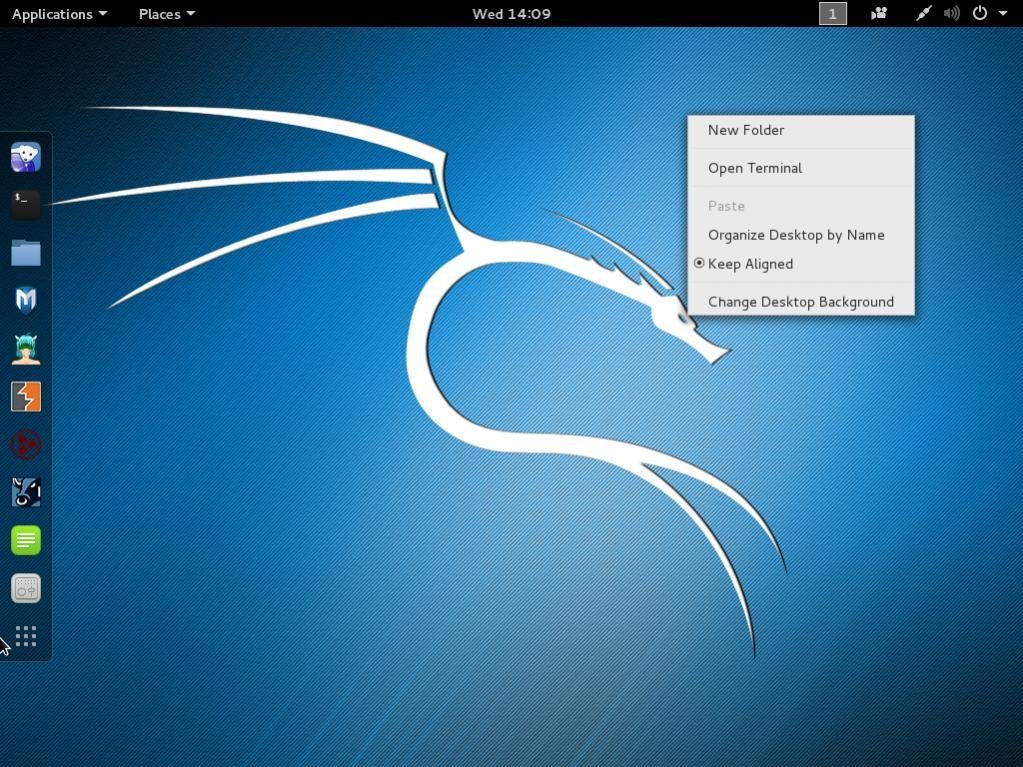The width and height of the screenshot is (1023, 767).
Task: Open the Applications menu
Action: point(59,14)
